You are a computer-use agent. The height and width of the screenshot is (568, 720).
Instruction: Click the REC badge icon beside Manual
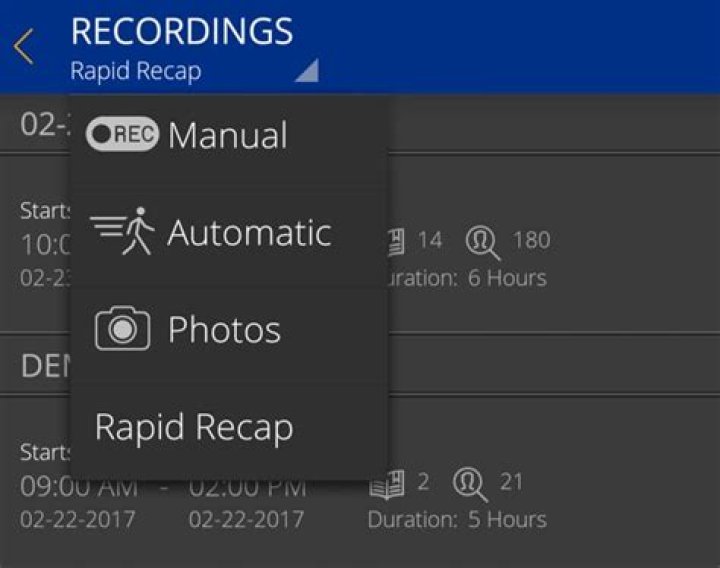click(x=122, y=134)
